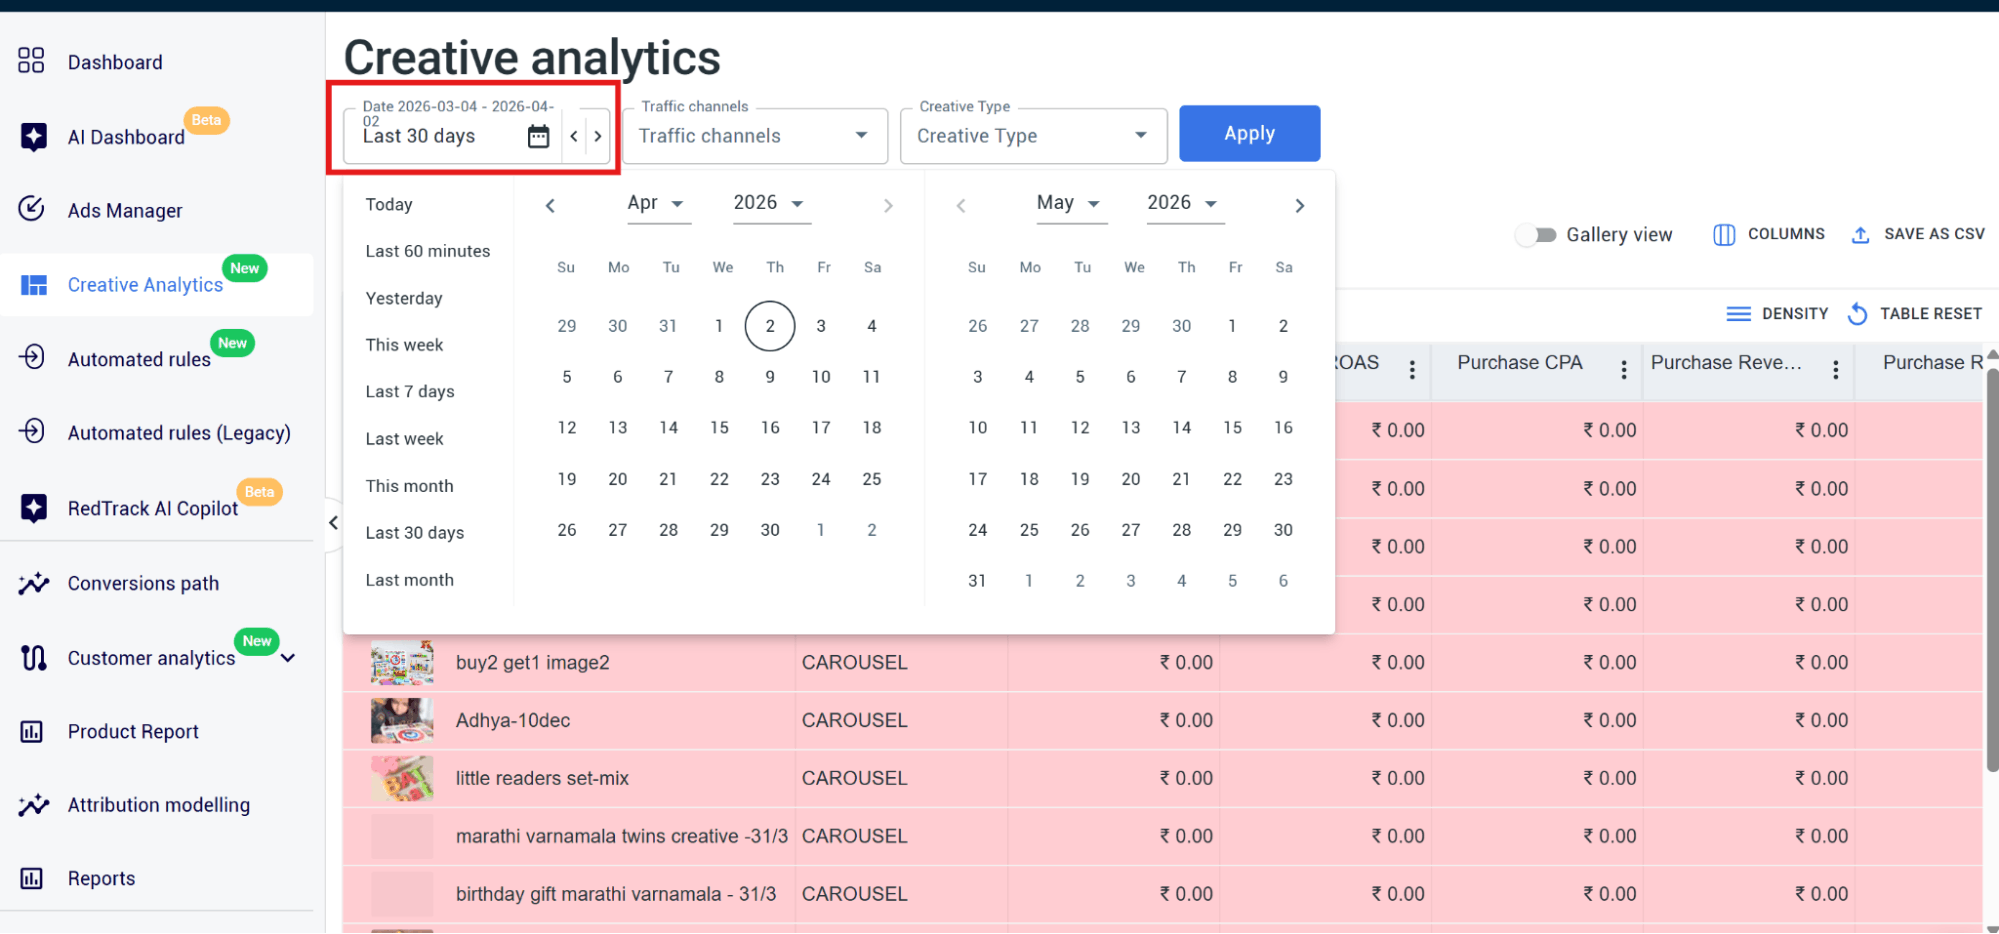Viewport: 1999px width, 934px height.
Task: Select the Last 7 days preset
Action: (410, 391)
